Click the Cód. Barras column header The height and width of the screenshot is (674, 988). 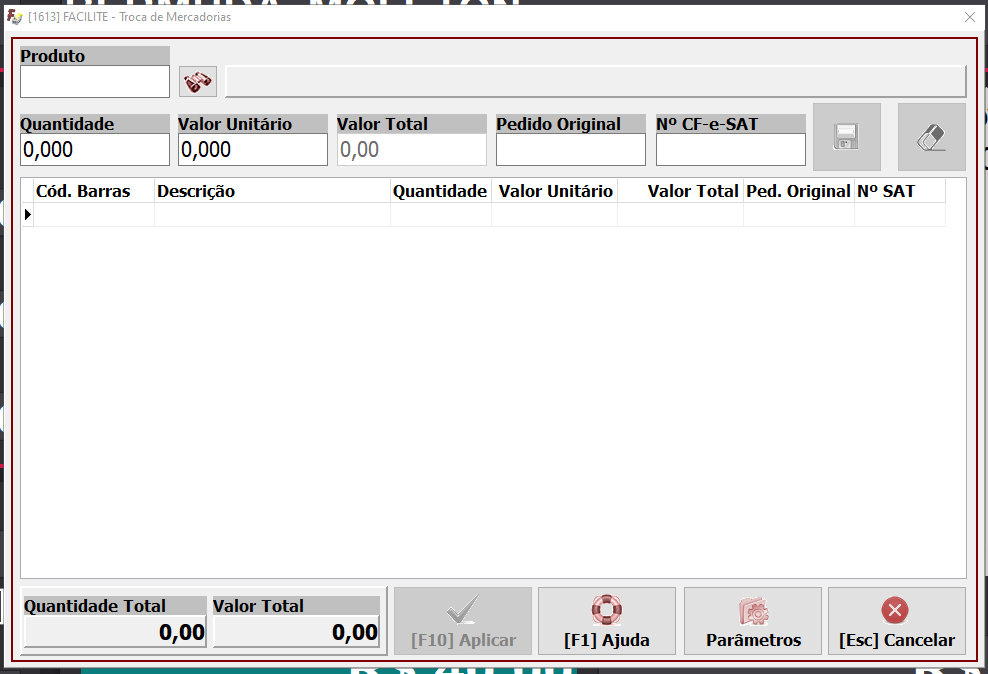coord(94,191)
